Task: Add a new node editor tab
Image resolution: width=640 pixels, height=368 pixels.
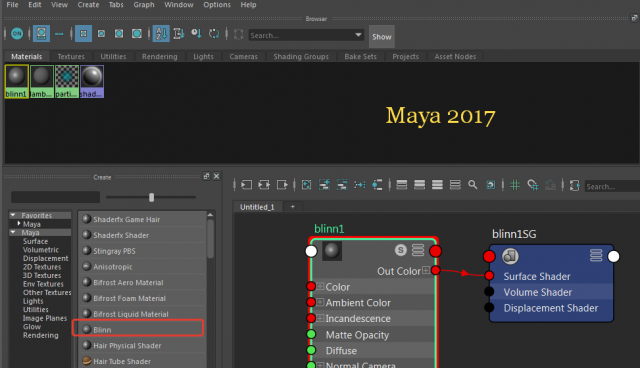Action: (x=292, y=207)
